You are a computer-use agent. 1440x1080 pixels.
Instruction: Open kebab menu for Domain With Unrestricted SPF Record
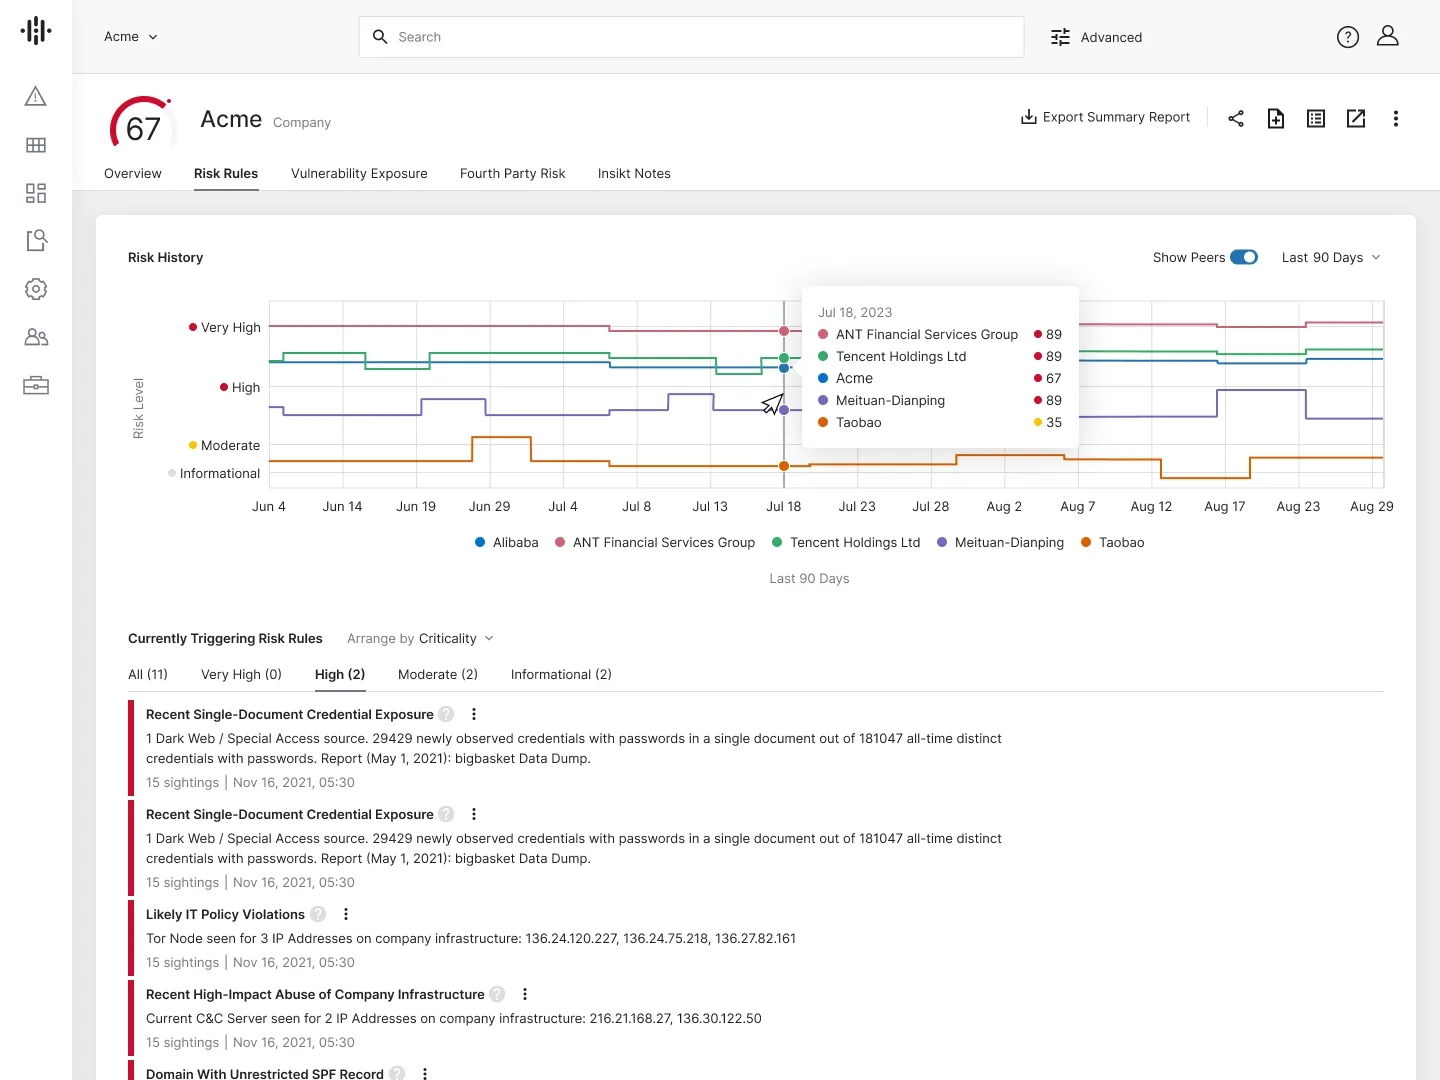425,1073
